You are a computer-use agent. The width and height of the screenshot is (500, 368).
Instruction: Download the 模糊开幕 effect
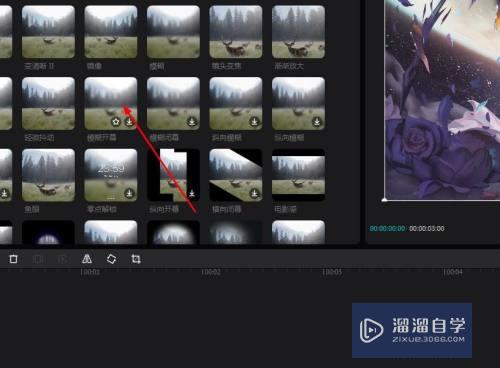129,122
